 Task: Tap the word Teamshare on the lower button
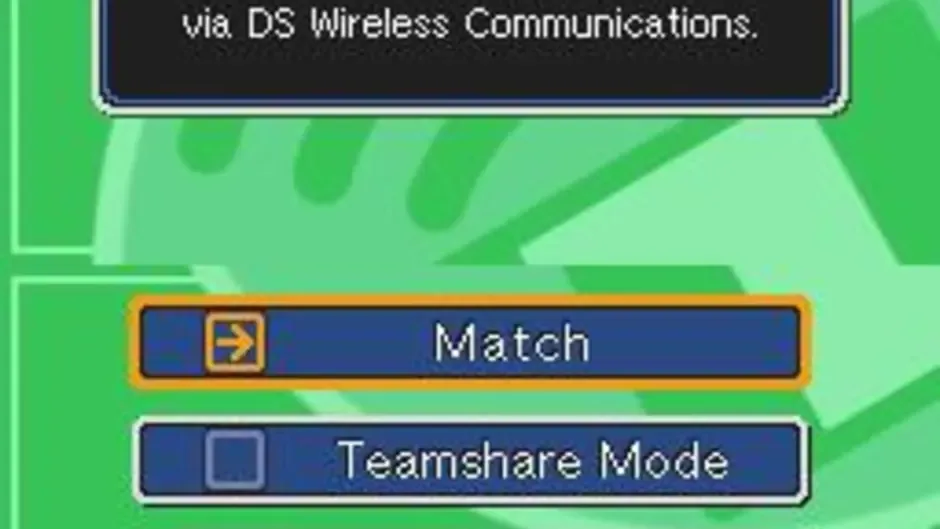pos(459,460)
